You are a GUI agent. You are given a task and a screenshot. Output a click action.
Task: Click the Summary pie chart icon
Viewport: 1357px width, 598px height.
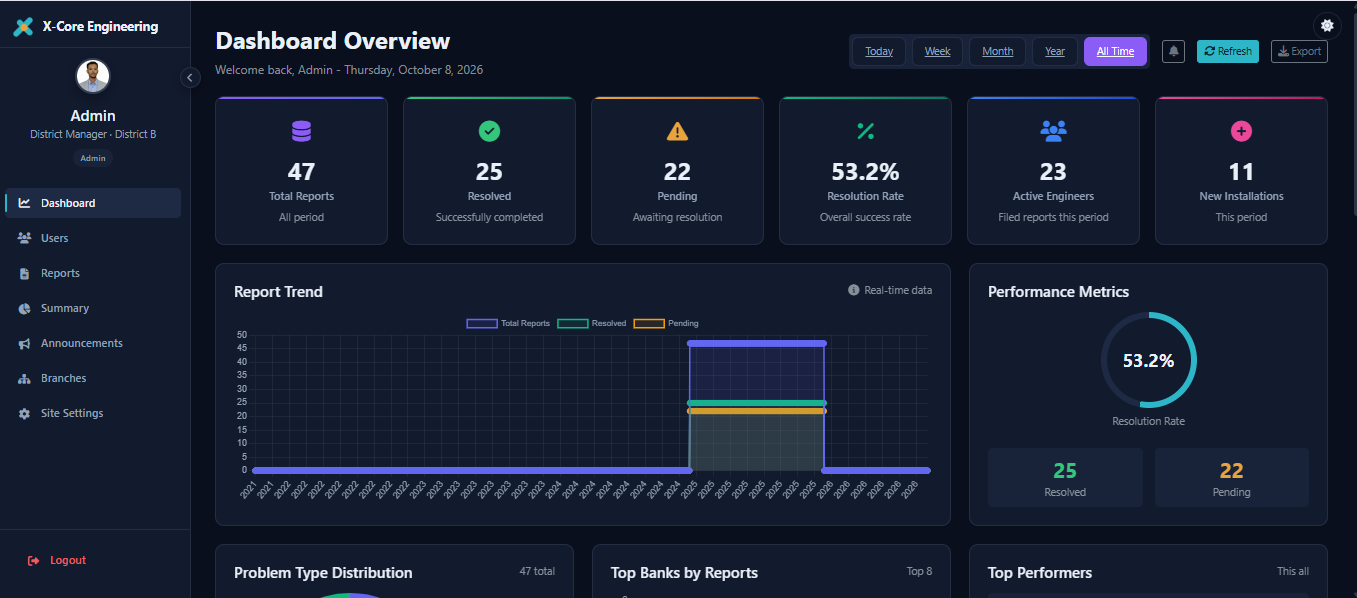(x=24, y=308)
